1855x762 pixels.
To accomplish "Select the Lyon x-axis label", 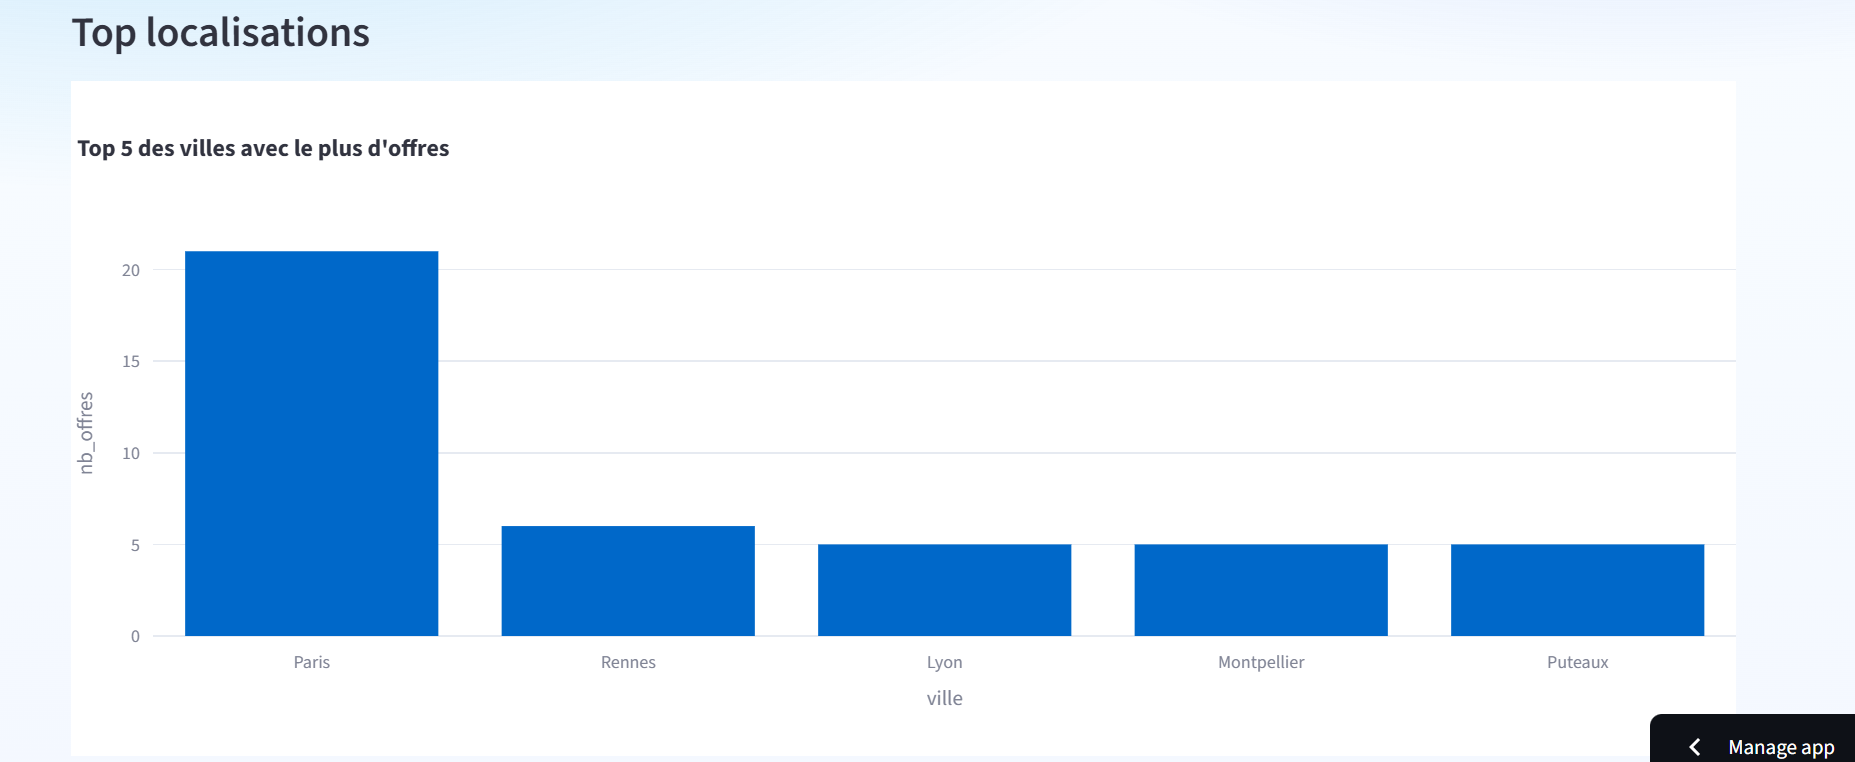I will pyautogui.click(x=944, y=662).
